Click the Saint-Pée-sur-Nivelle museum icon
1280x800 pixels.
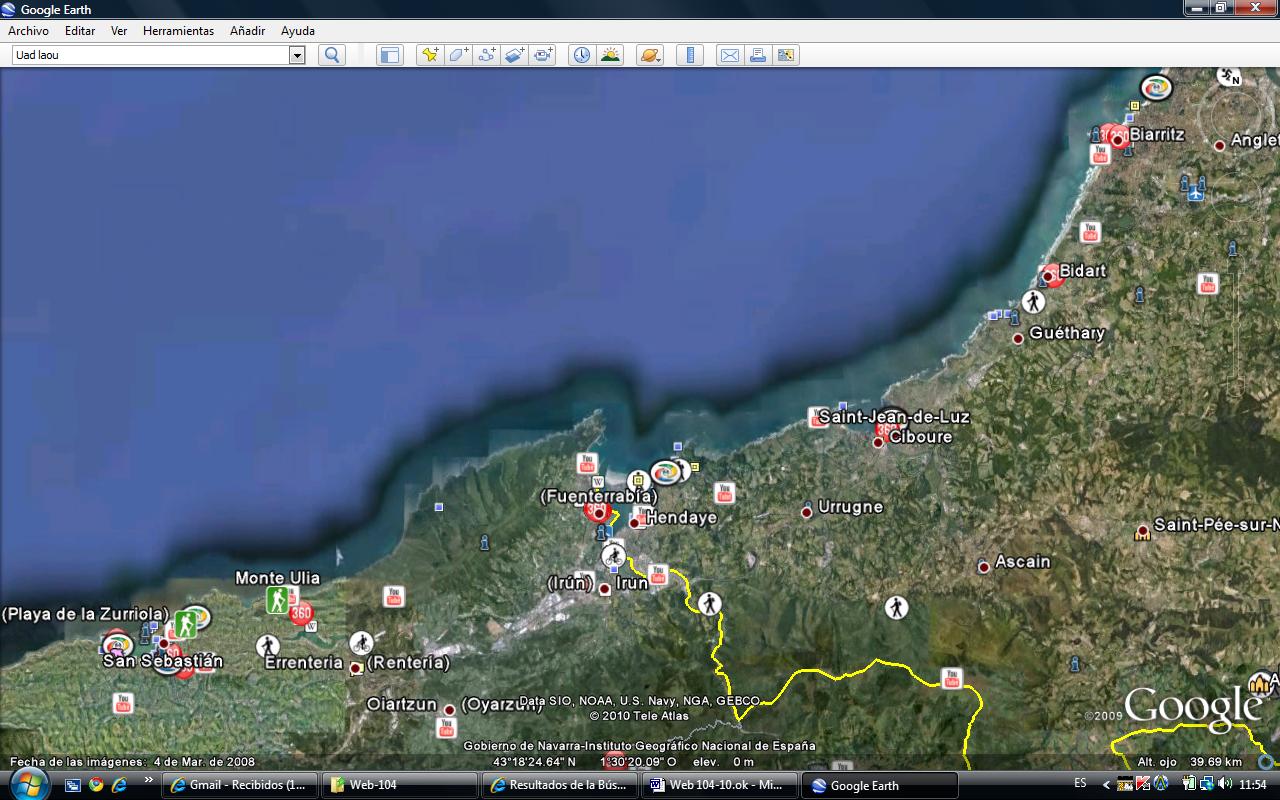click(1142, 532)
